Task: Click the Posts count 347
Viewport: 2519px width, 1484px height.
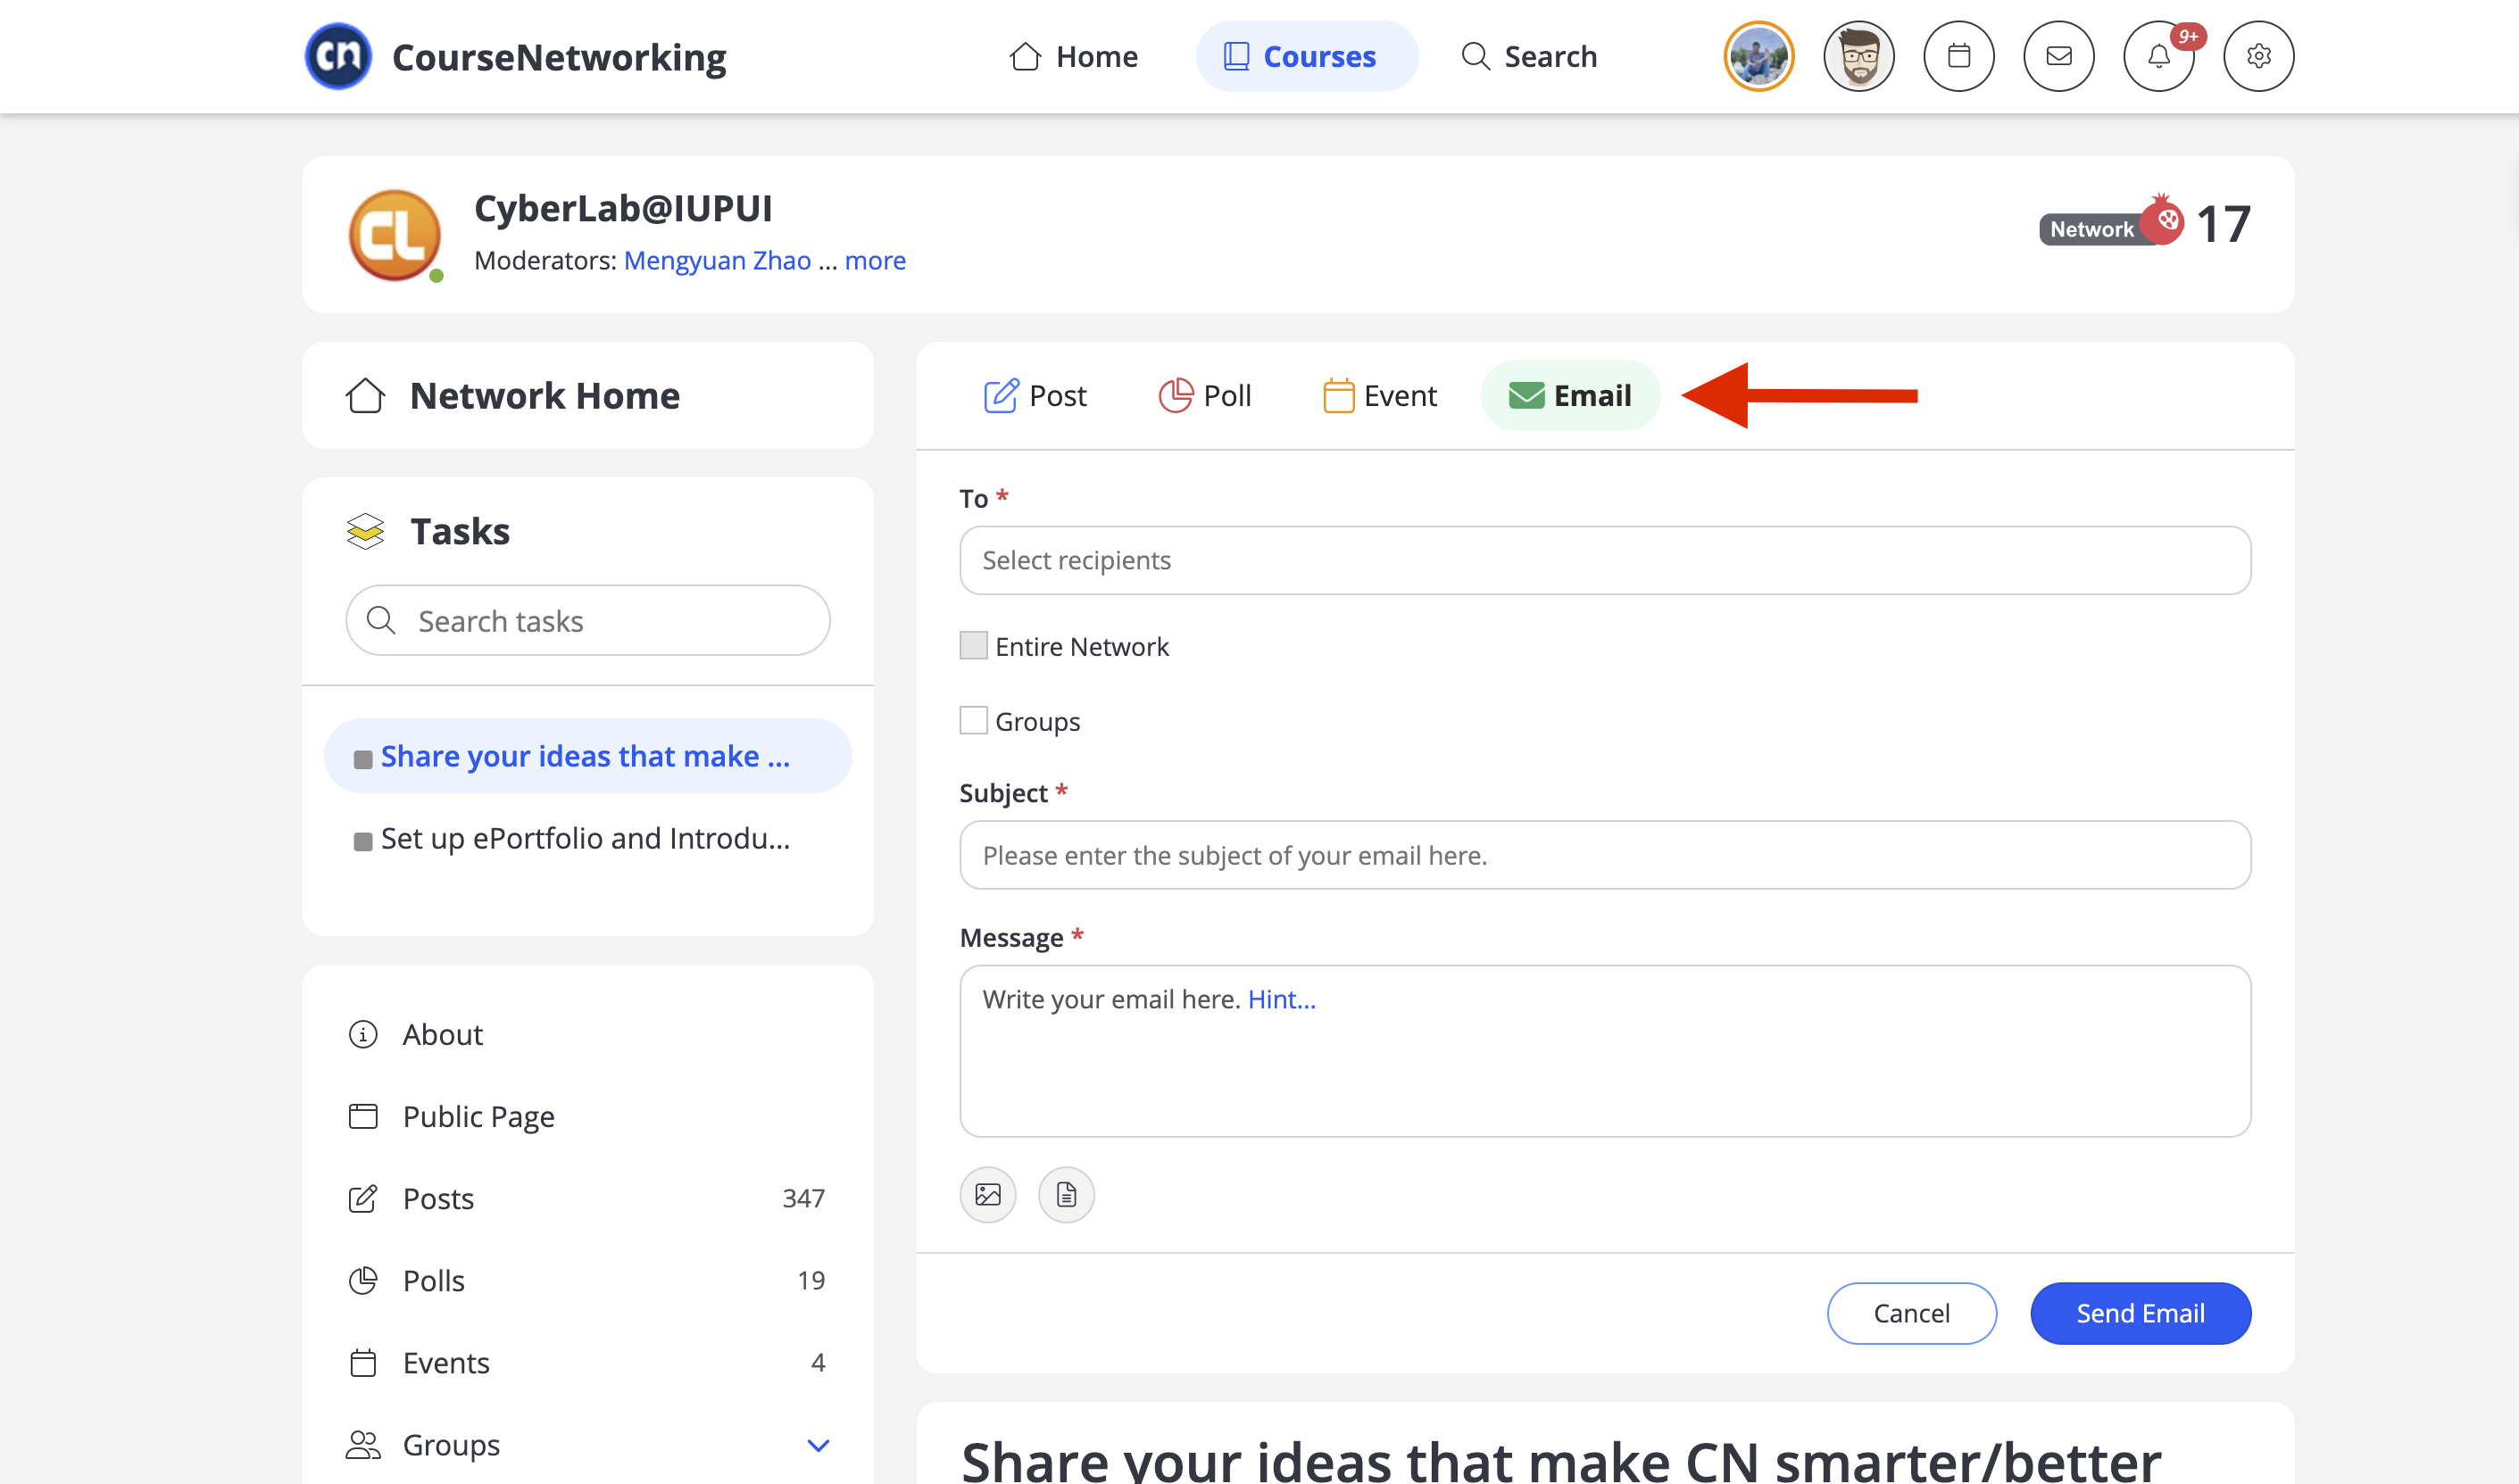Action: pos(803,1198)
